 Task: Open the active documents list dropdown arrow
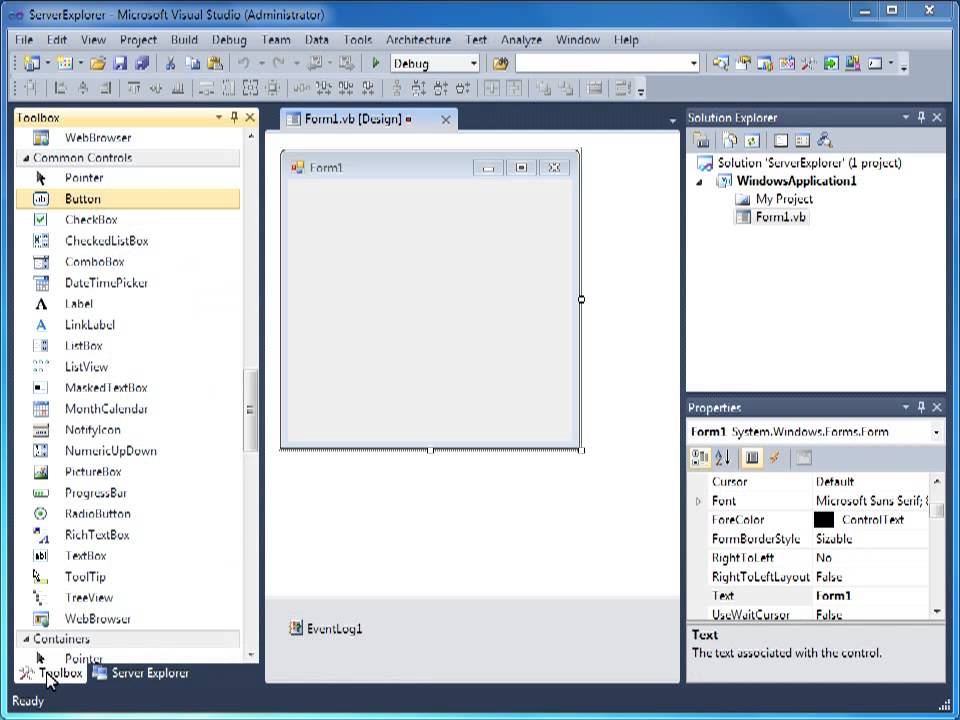click(x=673, y=121)
